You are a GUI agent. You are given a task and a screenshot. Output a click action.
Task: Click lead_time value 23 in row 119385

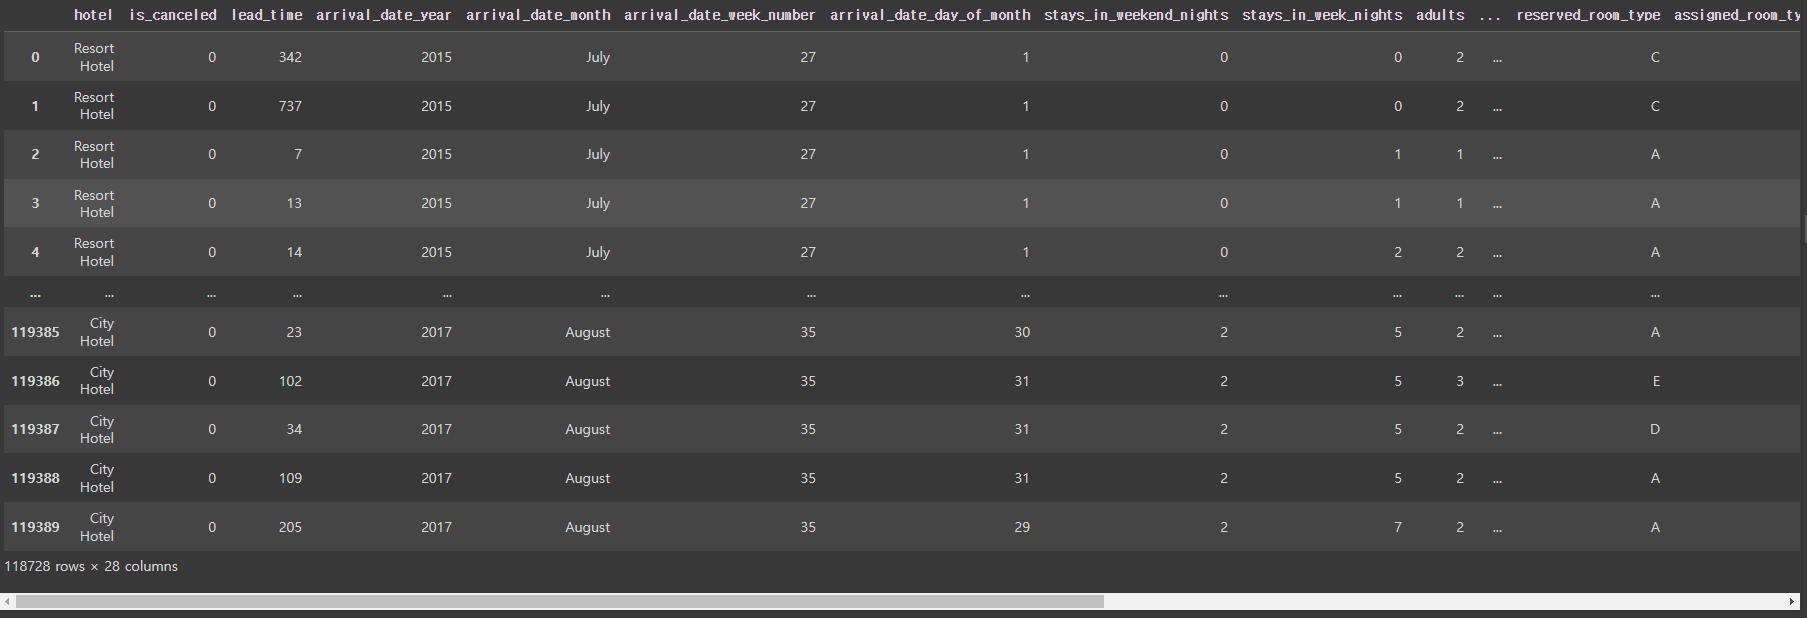point(294,332)
